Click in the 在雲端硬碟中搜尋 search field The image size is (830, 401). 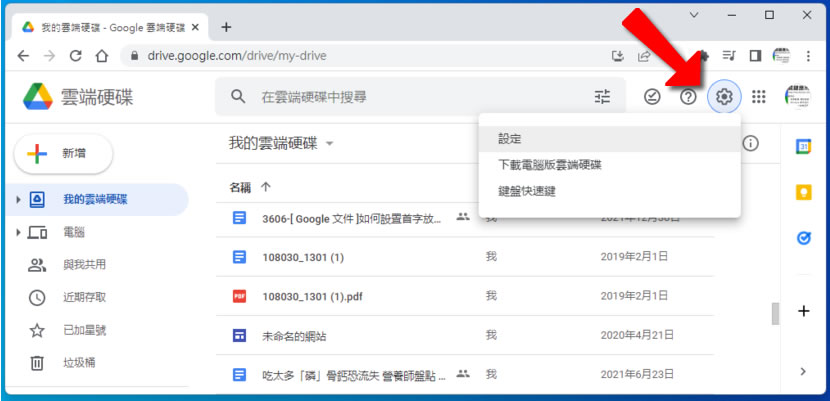point(418,97)
